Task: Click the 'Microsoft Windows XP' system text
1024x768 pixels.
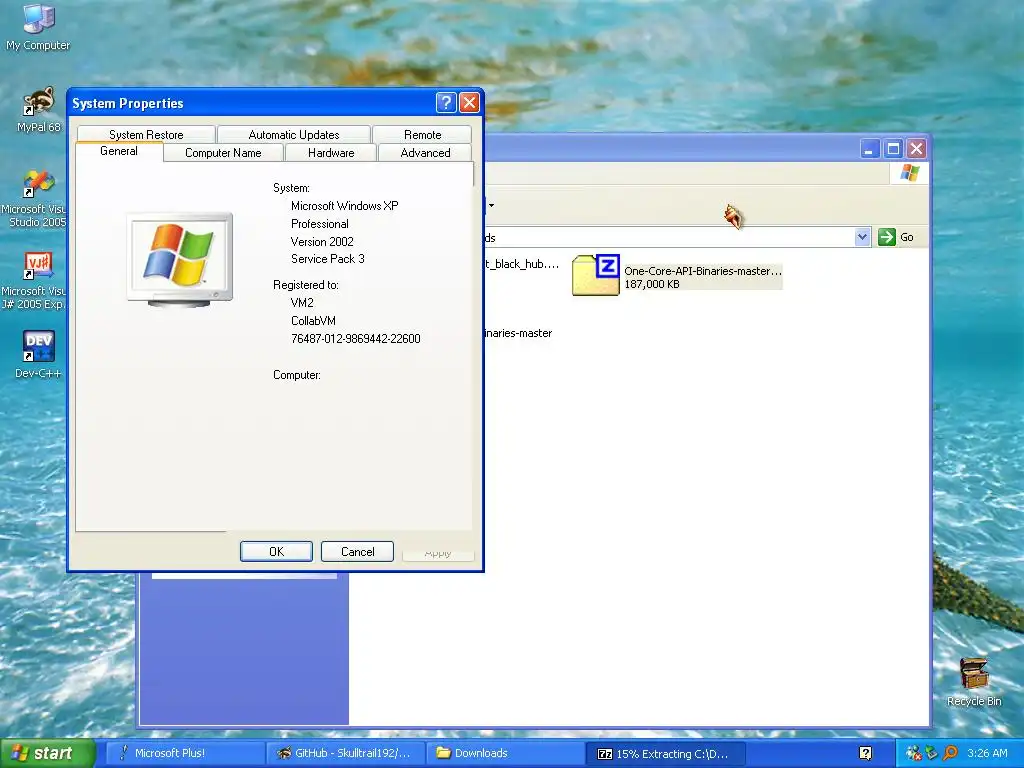Action: (x=344, y=206)
